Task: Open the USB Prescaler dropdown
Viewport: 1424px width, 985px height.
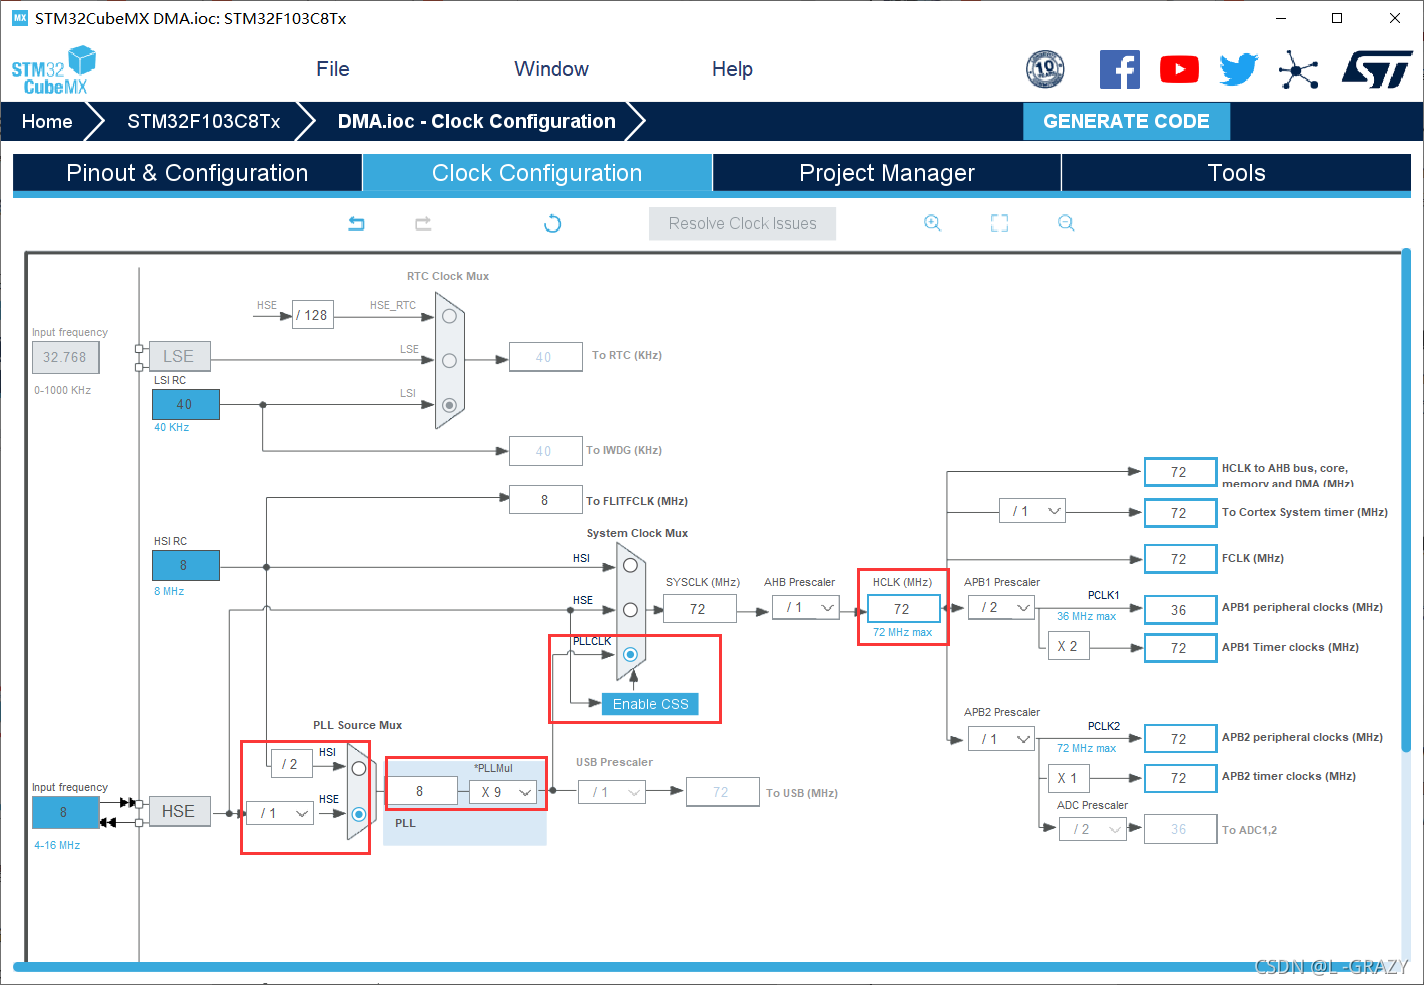Action: 612,792
